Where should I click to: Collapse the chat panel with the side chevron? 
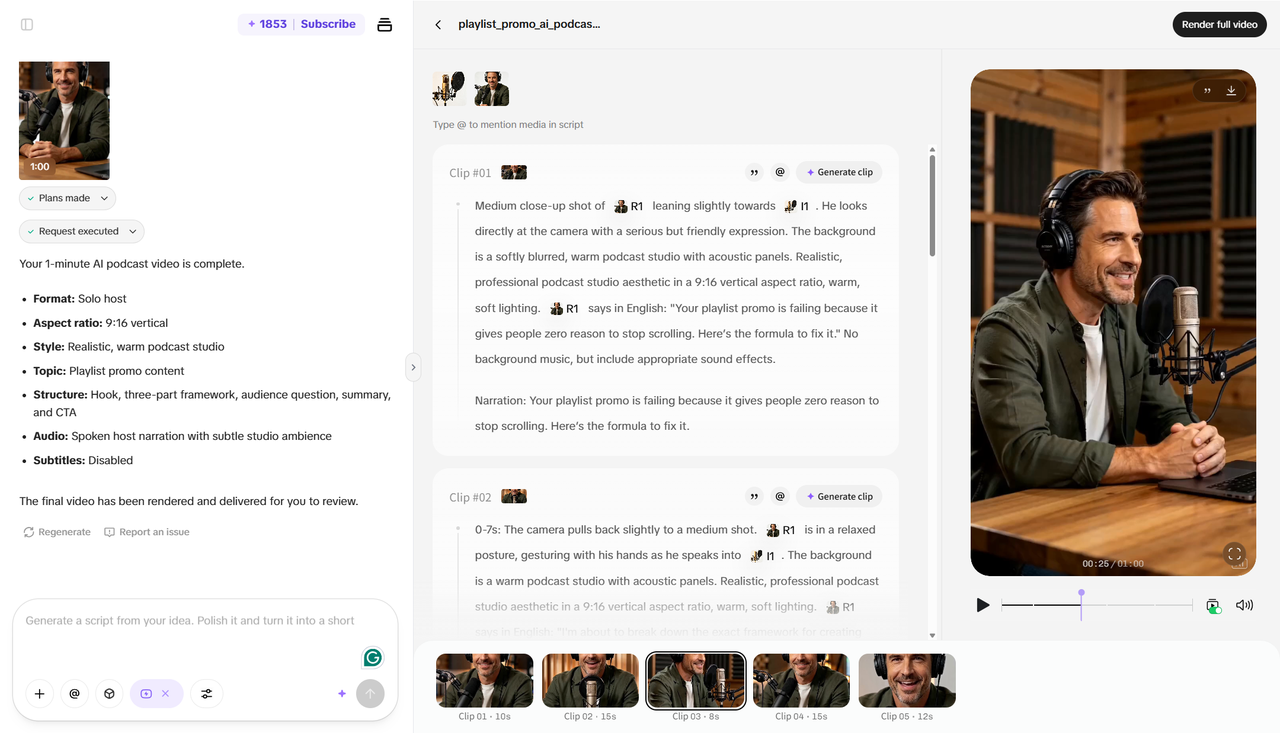click(x=413, y=367)
